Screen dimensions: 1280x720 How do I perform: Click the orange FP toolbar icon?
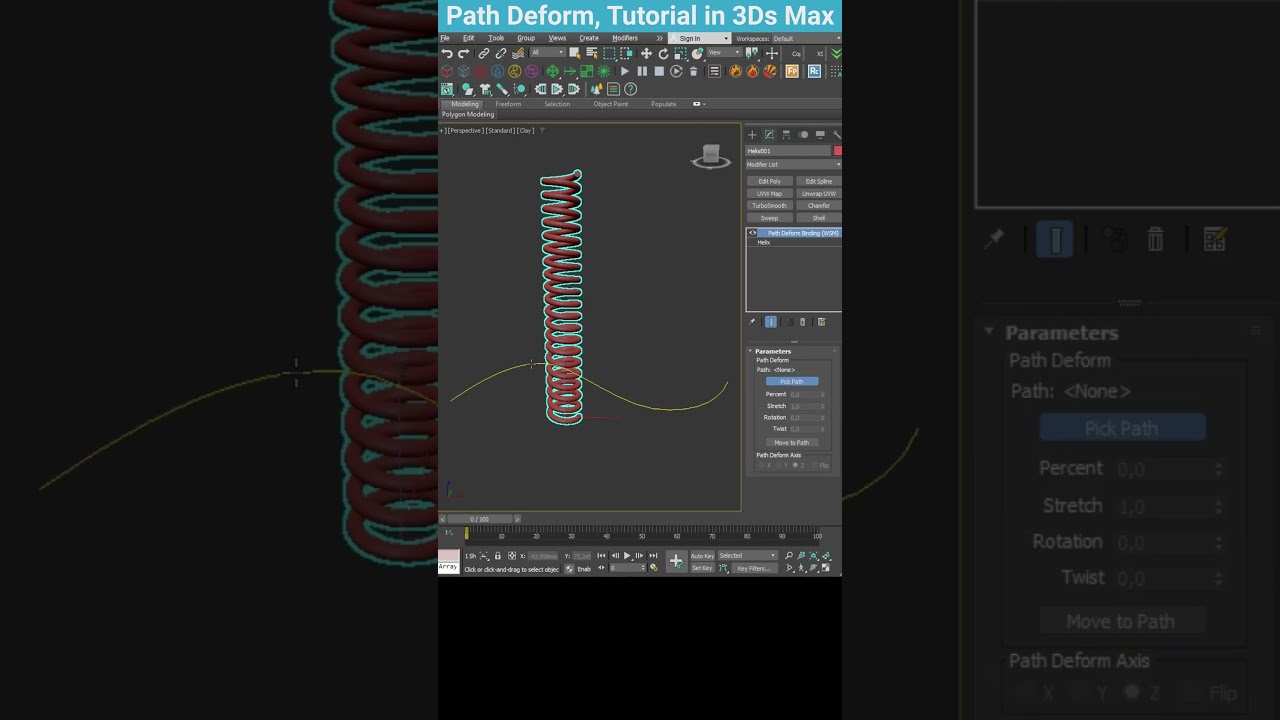point(792,71)
